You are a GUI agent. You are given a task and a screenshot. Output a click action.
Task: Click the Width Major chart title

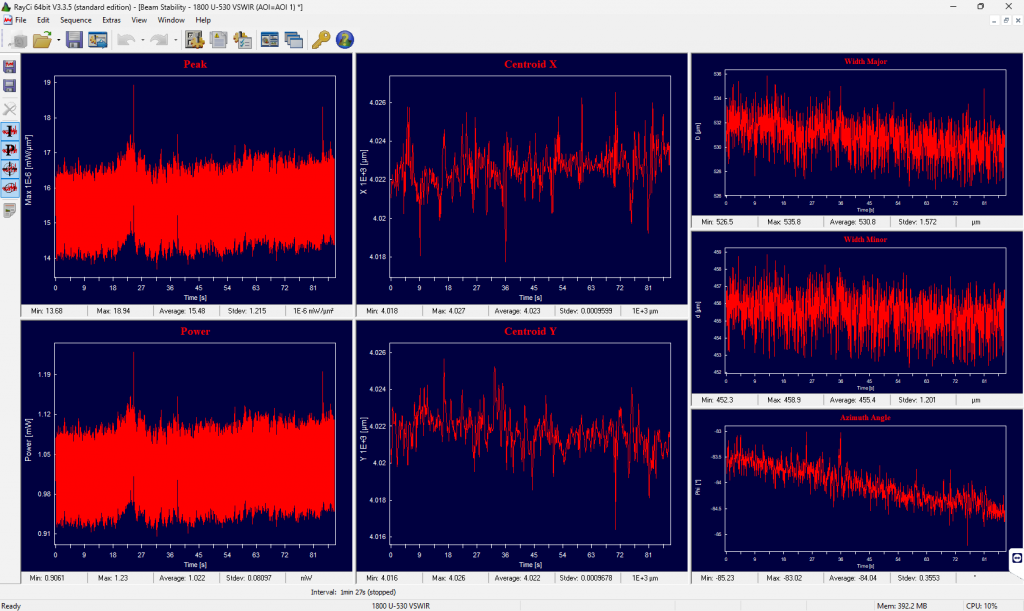click(x=865, y=61)
